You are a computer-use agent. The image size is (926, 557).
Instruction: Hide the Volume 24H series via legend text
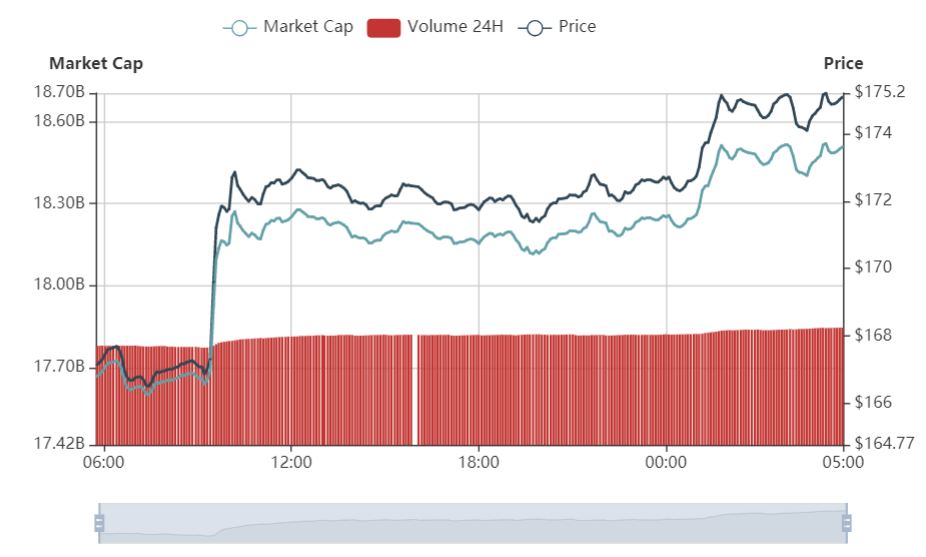455,27
